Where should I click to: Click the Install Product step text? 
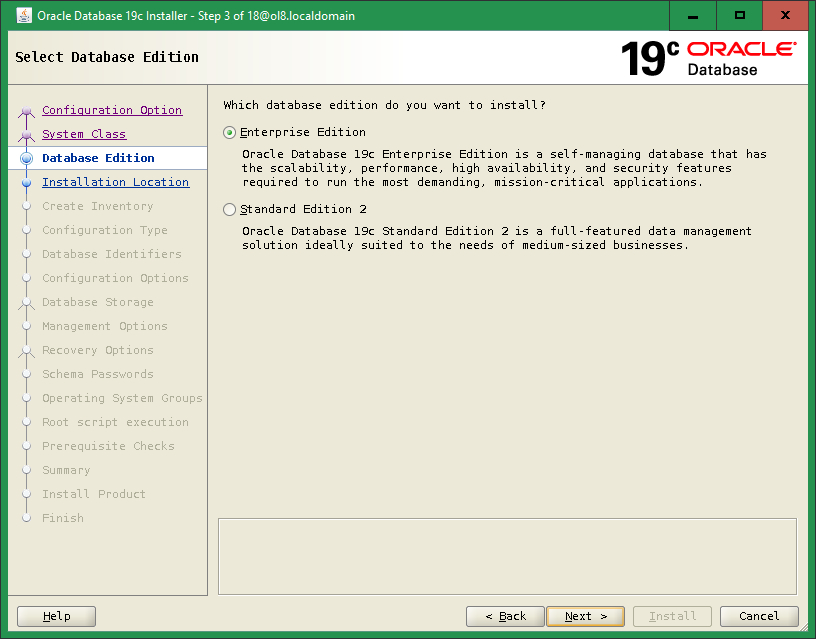[94, 494]
